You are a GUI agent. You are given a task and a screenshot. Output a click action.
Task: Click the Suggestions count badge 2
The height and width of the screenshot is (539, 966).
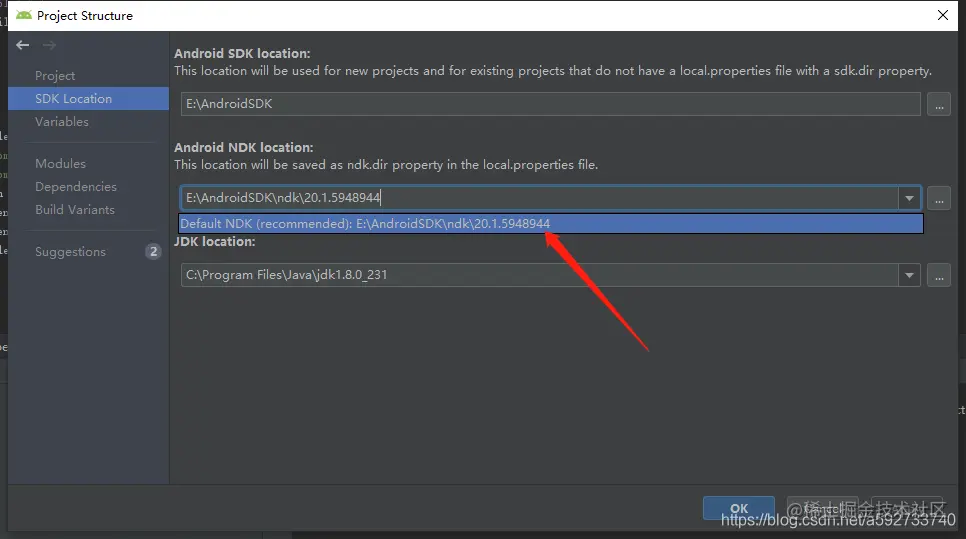(153, 251)
